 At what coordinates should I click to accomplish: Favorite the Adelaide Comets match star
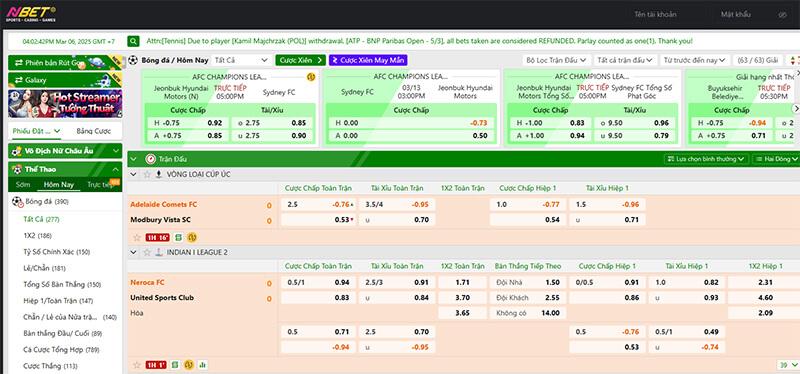pos(136,237)
